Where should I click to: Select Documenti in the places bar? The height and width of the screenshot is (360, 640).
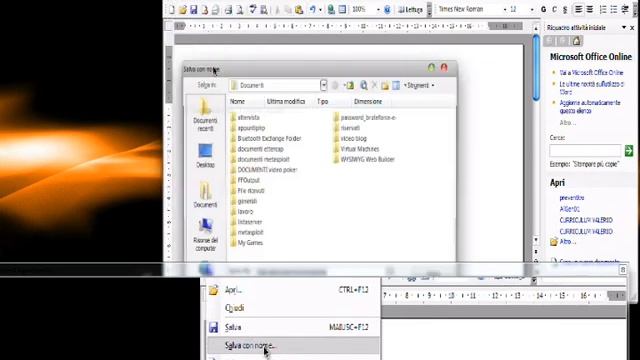click(x=205, y=195)
